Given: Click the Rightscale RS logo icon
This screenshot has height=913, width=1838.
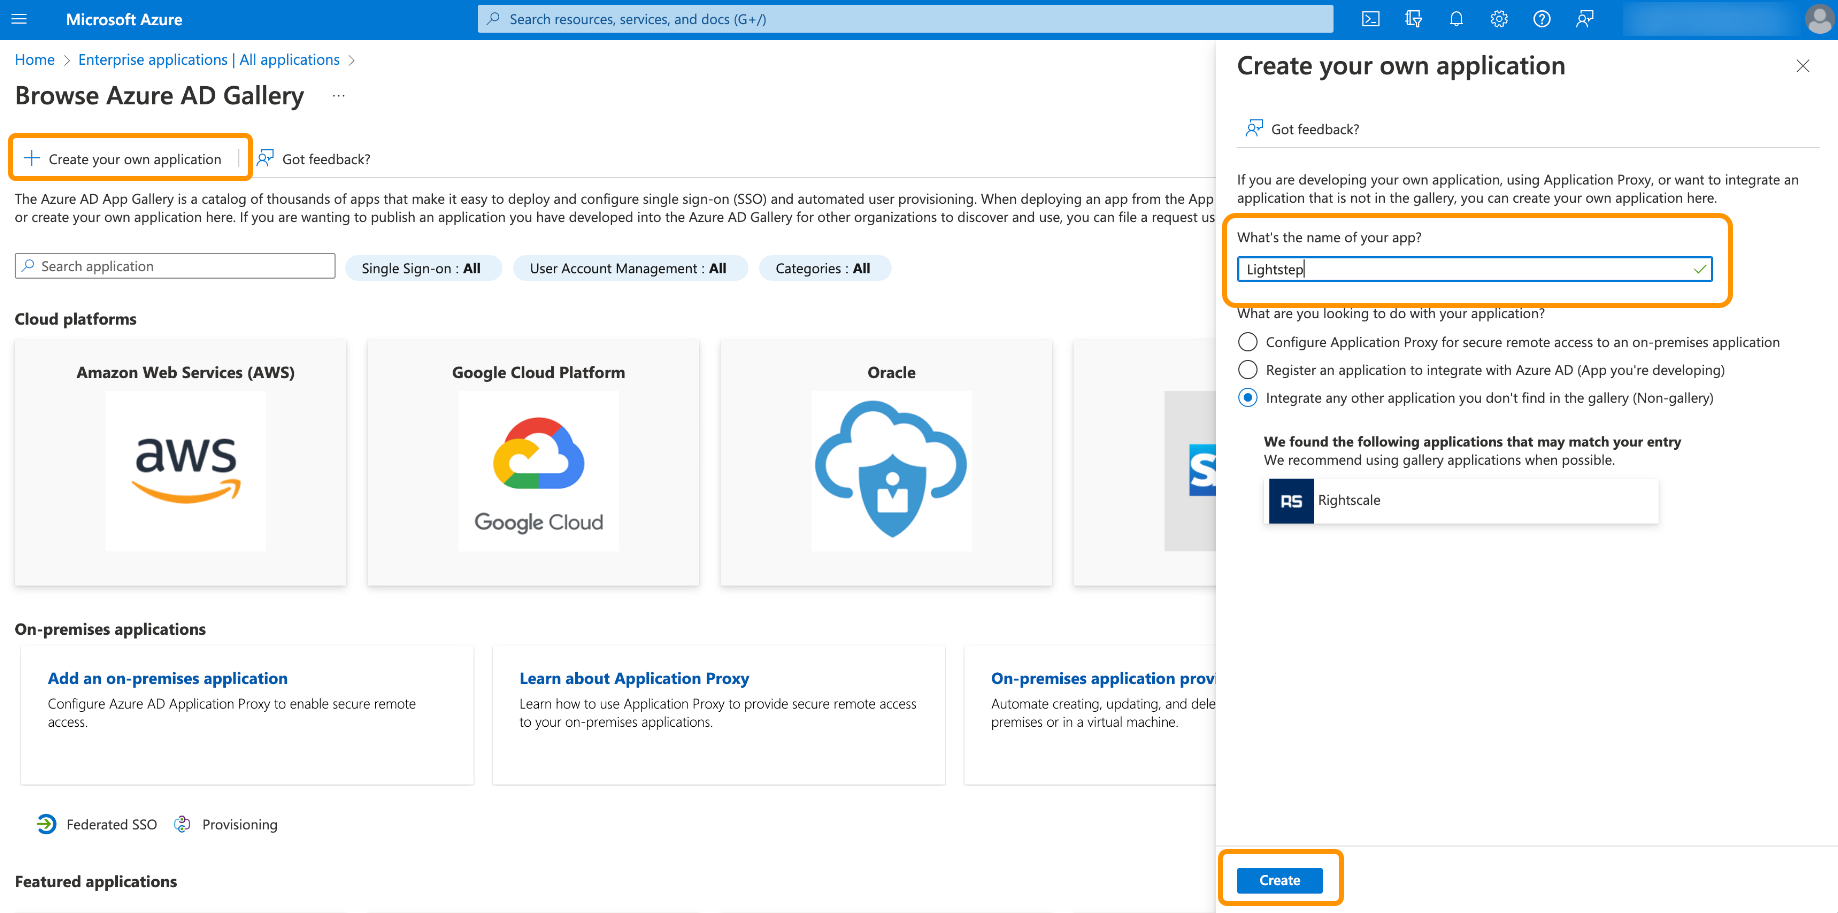Looking at the screenshot, I should (1291, 501).
